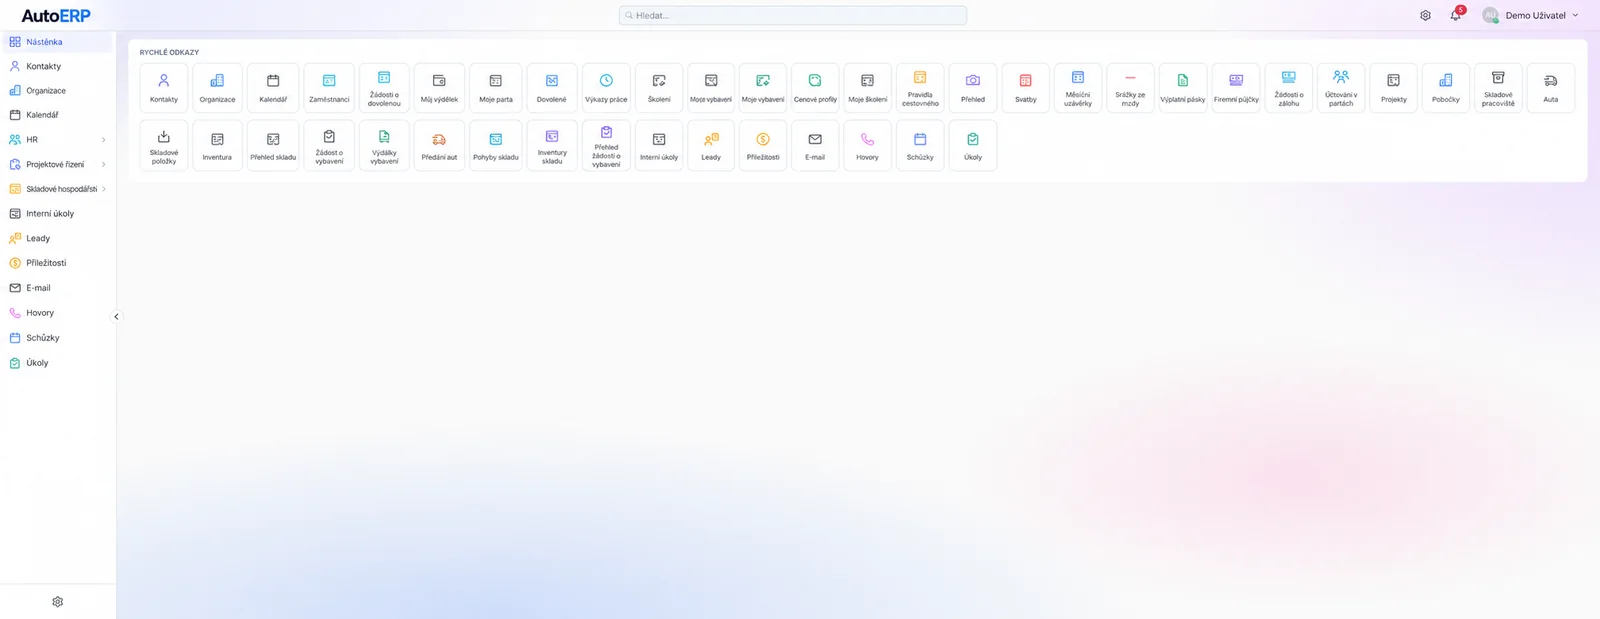Open the Pravidla cestovného tile

click(x=920, y=88)
